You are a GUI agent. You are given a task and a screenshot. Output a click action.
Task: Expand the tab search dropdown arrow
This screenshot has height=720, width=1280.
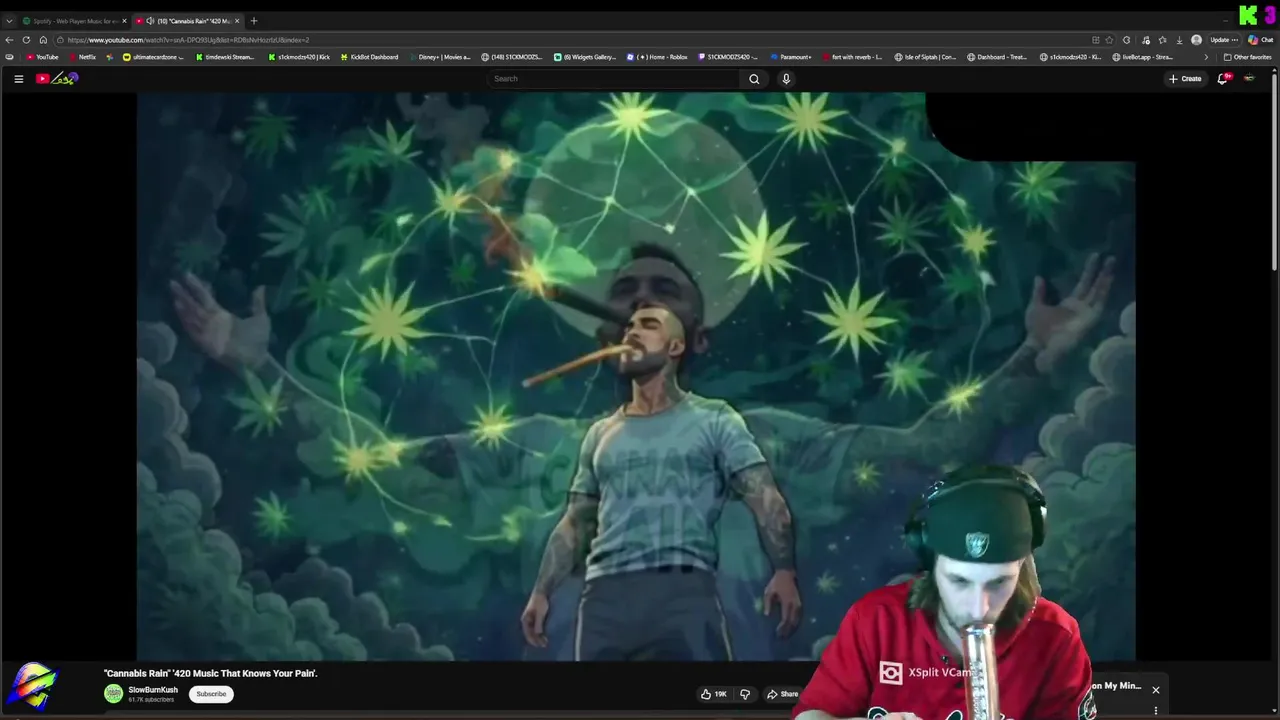pos(9,21)
